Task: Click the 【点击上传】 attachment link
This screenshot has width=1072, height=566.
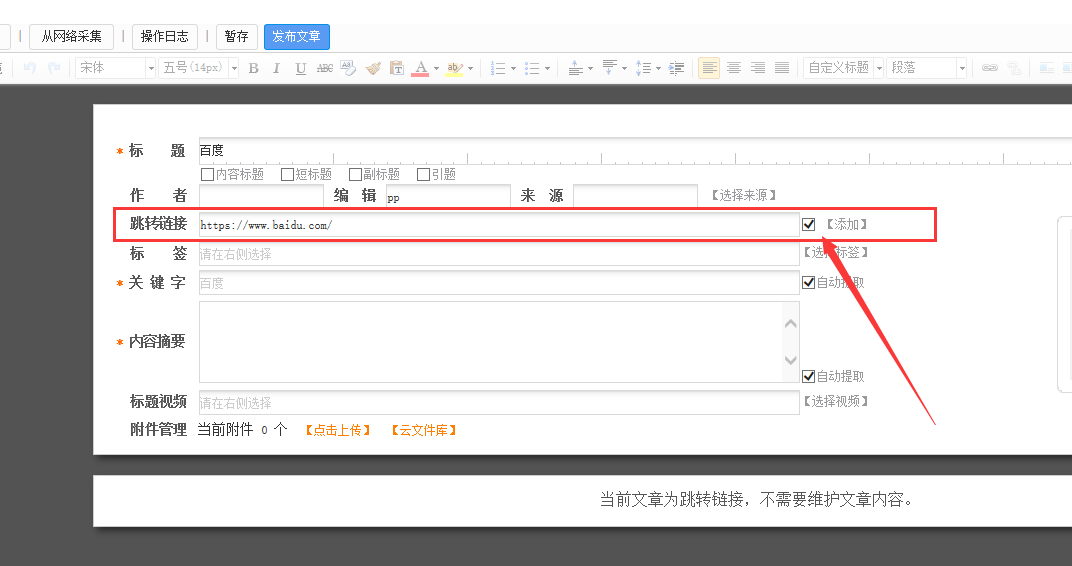Action: click(338, 430)
